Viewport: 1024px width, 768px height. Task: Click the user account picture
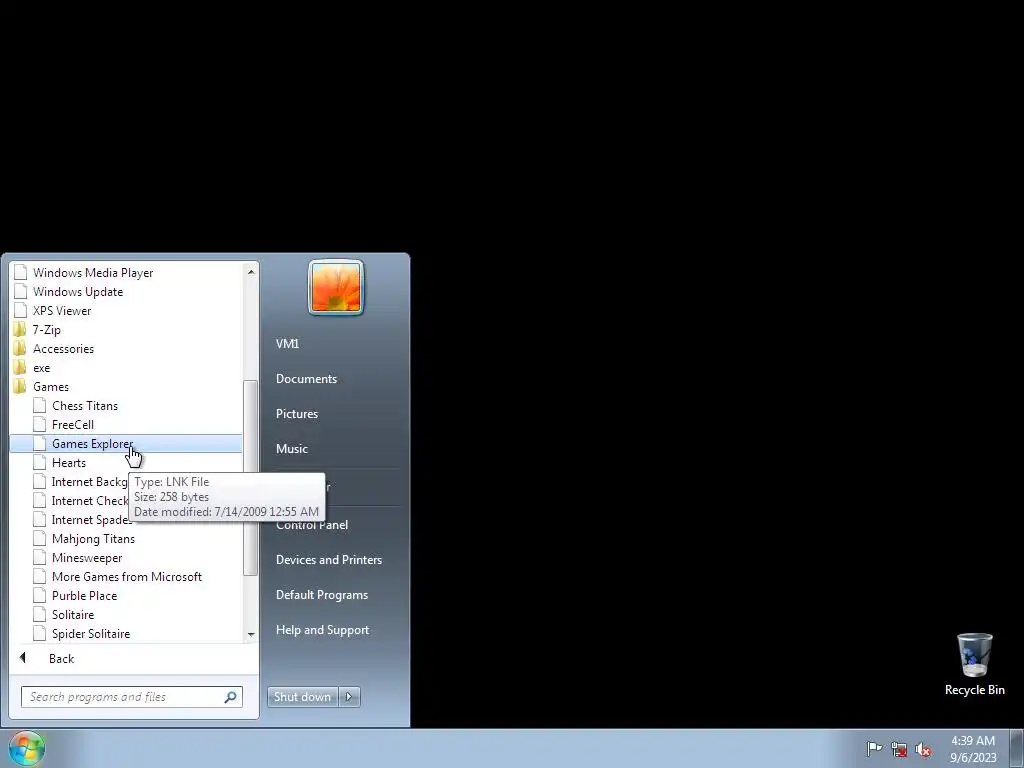pos(336,287)
